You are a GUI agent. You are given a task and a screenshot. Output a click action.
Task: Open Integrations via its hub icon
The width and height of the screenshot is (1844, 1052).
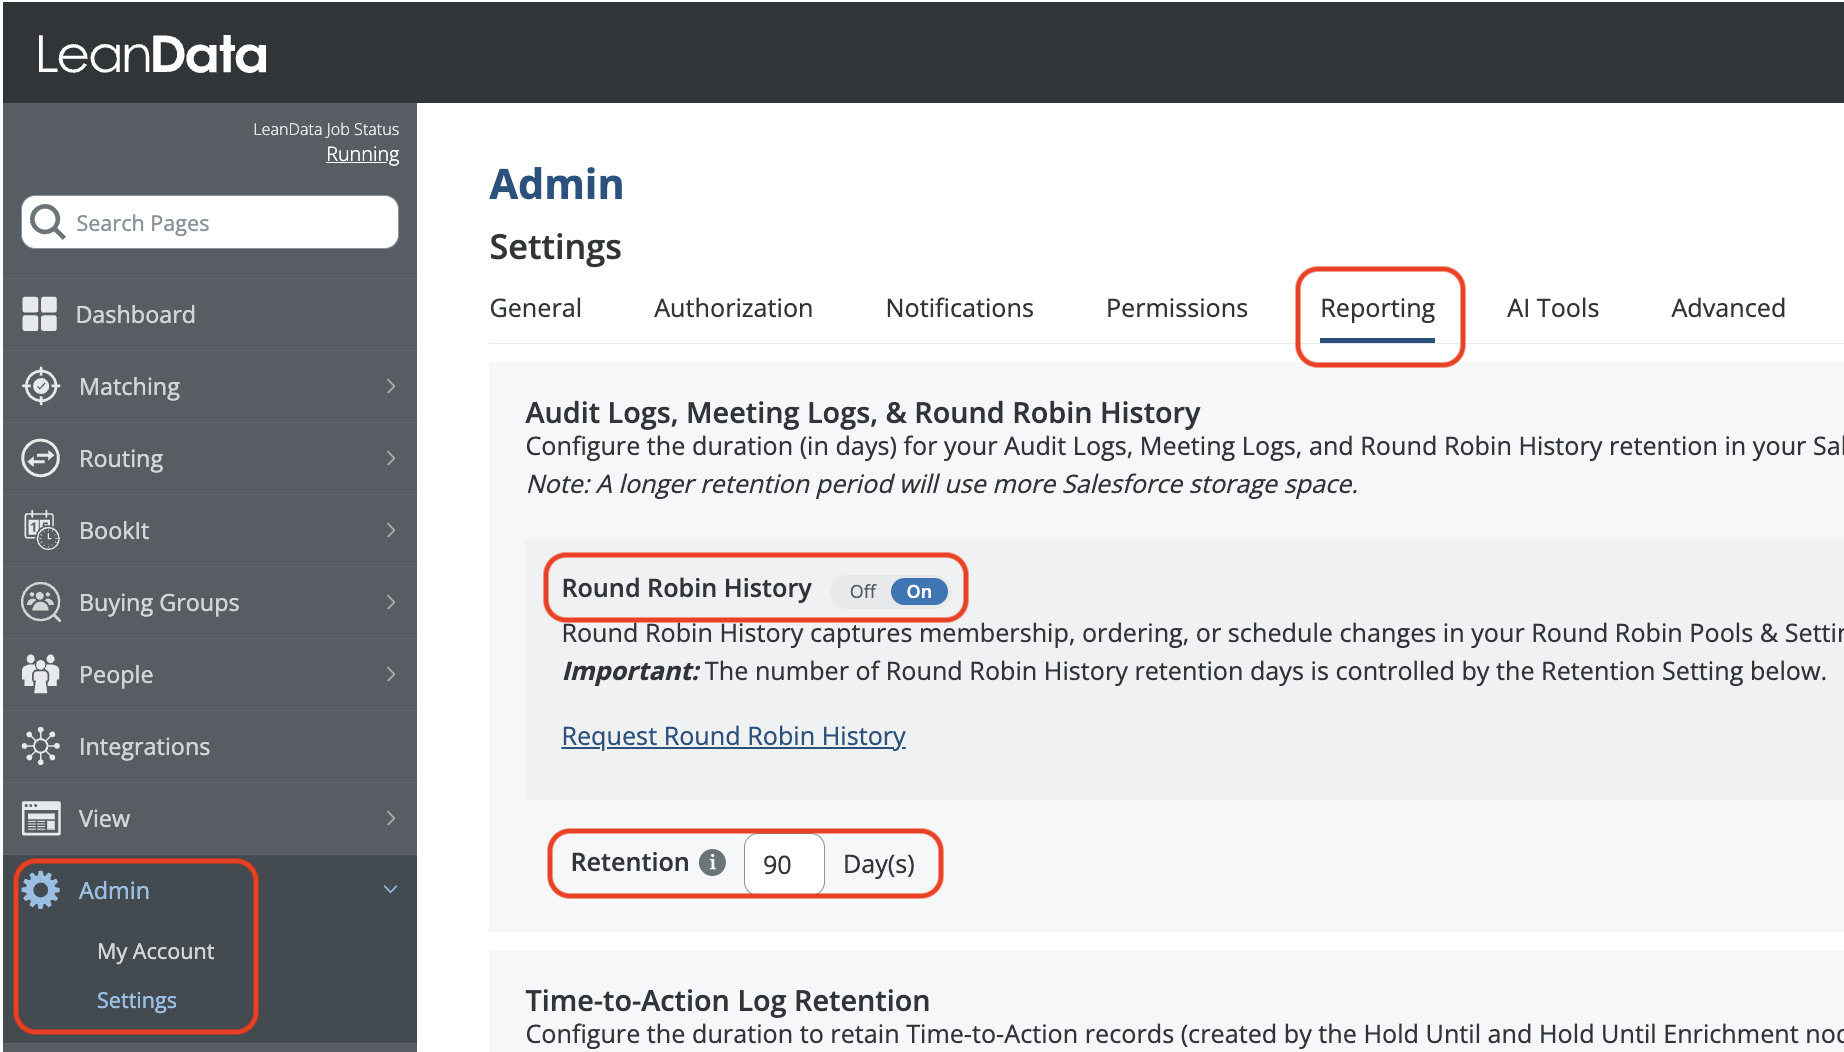pyautogui.click(x=41, y=746)
